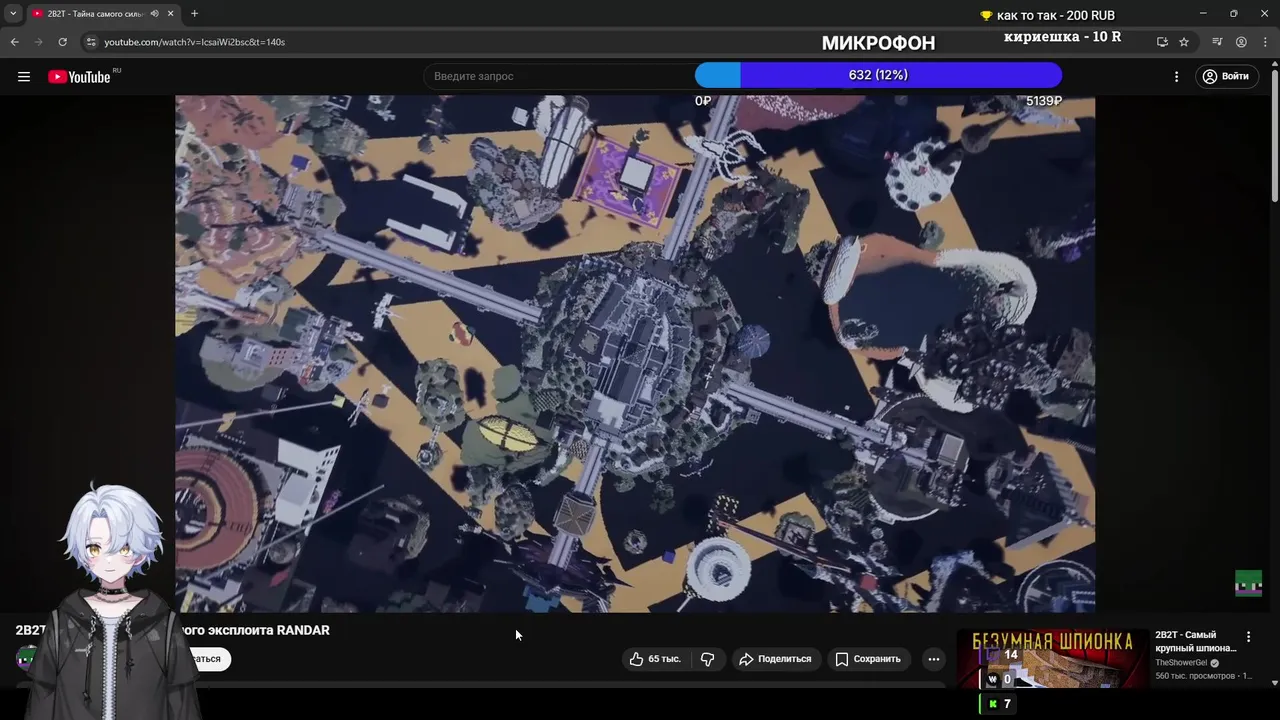Click the scrollbar down arrow
The width and height of the screenshot is (1280, 720).
1274,683
